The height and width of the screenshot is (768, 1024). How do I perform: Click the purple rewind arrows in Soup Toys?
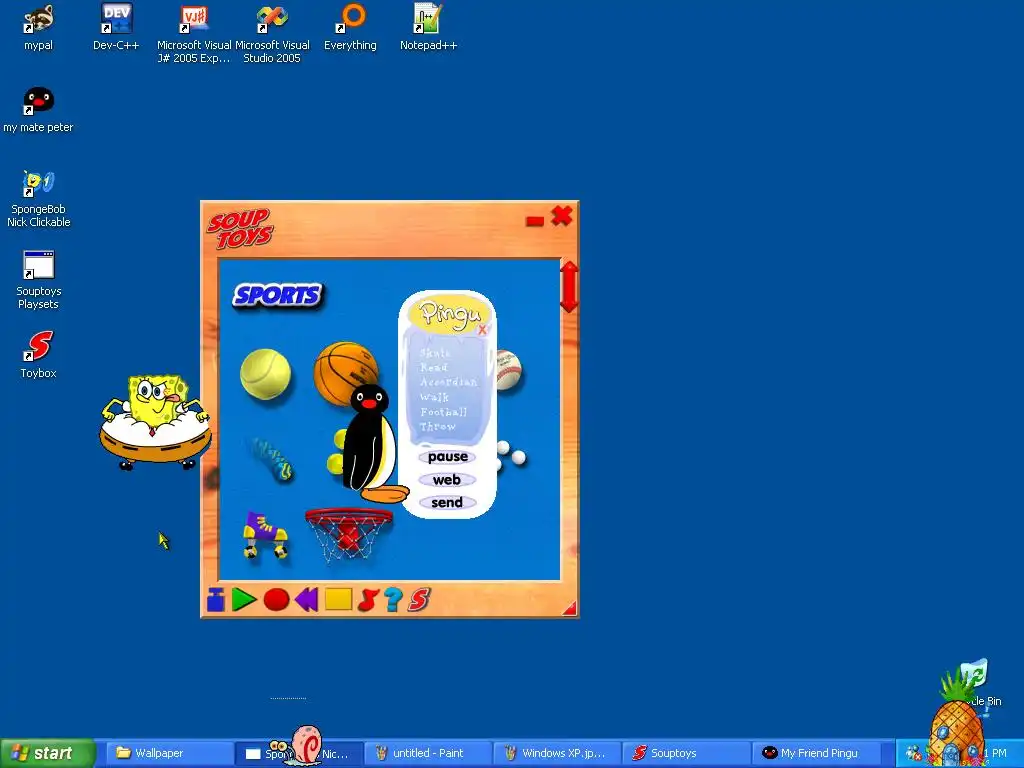click(x=306, y=600)
